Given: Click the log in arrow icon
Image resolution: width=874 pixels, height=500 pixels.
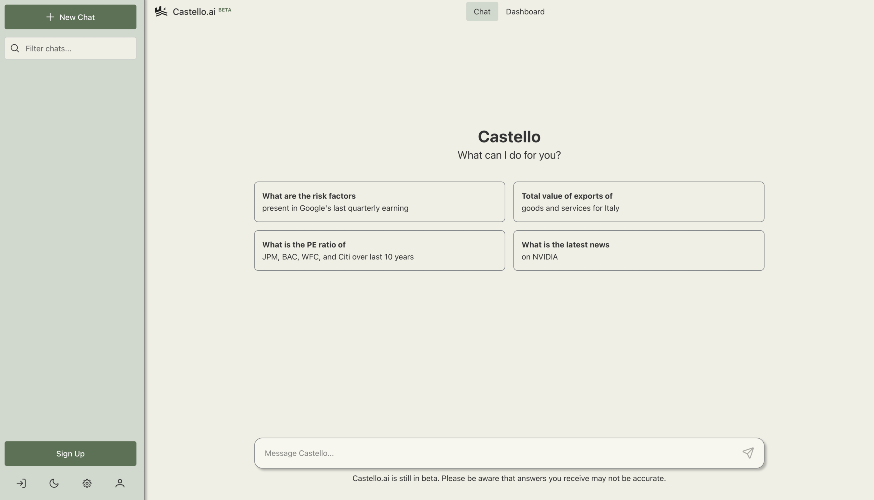Looking at the screenshot, I should click(21, 483).
